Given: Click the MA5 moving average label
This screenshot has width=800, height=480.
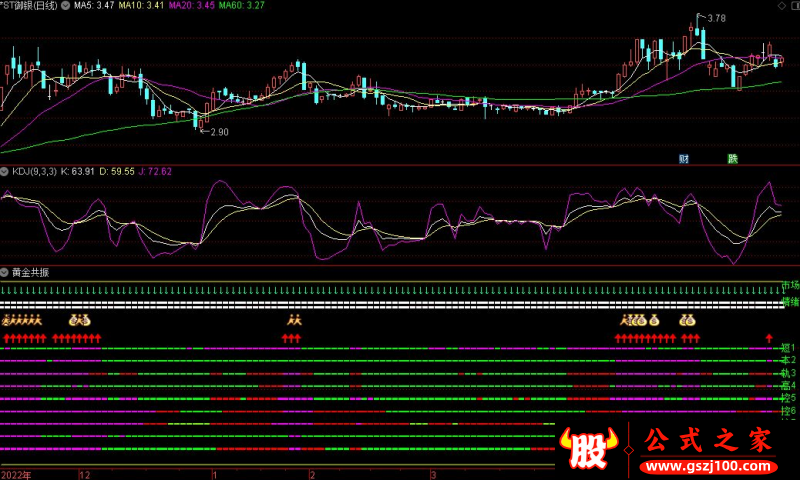Looking at the screenshot, I should click(x=92, y=6).
